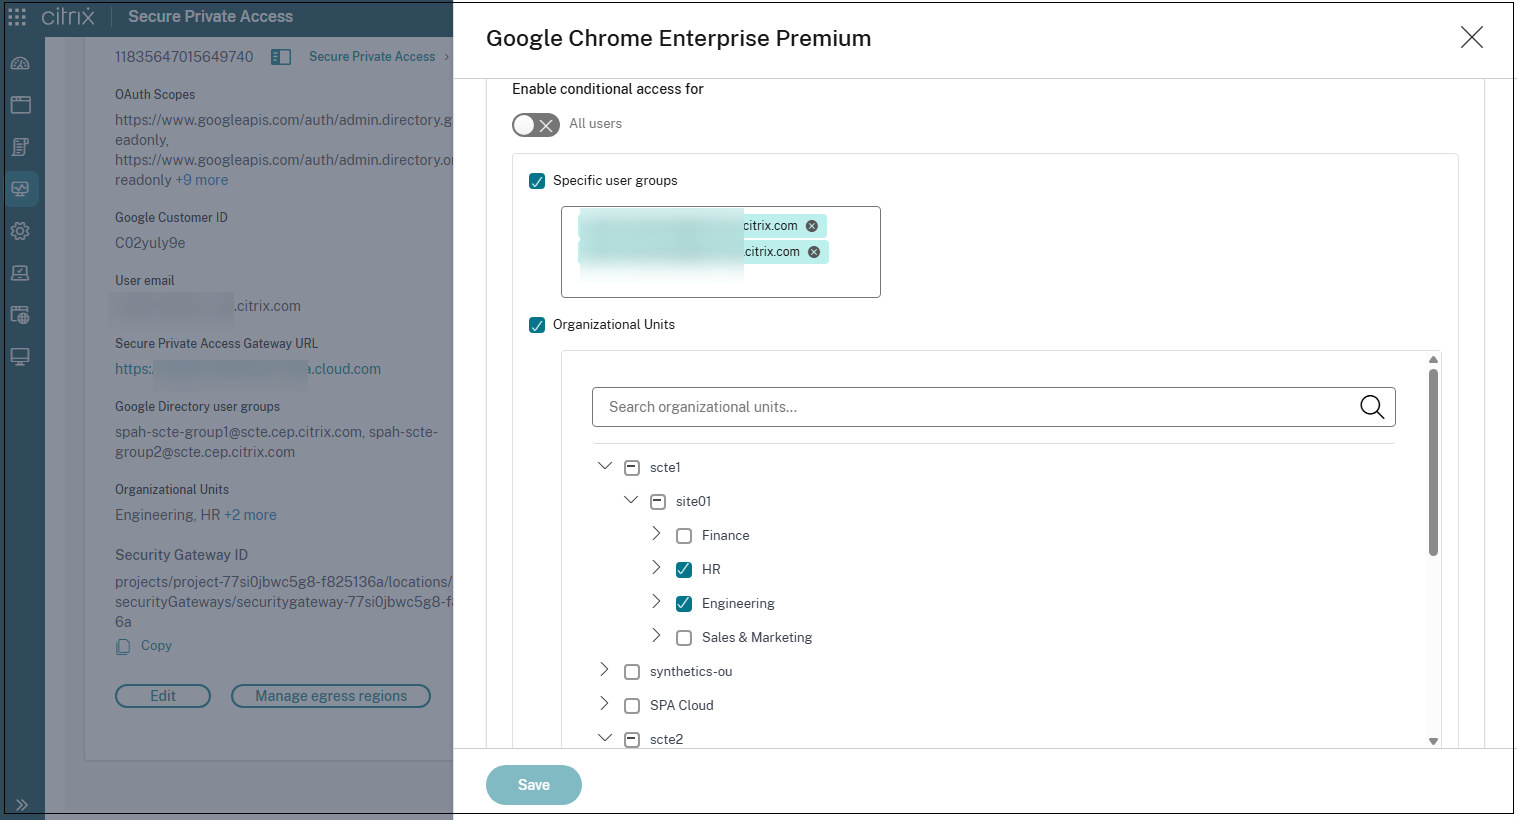This screenshot has height=820, width=1518.
Task: Click the copy icon under Security Gateway ID
Action: (123, 647)
